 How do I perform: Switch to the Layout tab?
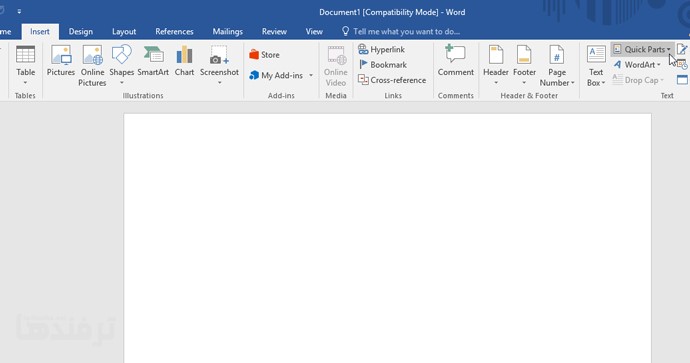[x=124, y=32]
